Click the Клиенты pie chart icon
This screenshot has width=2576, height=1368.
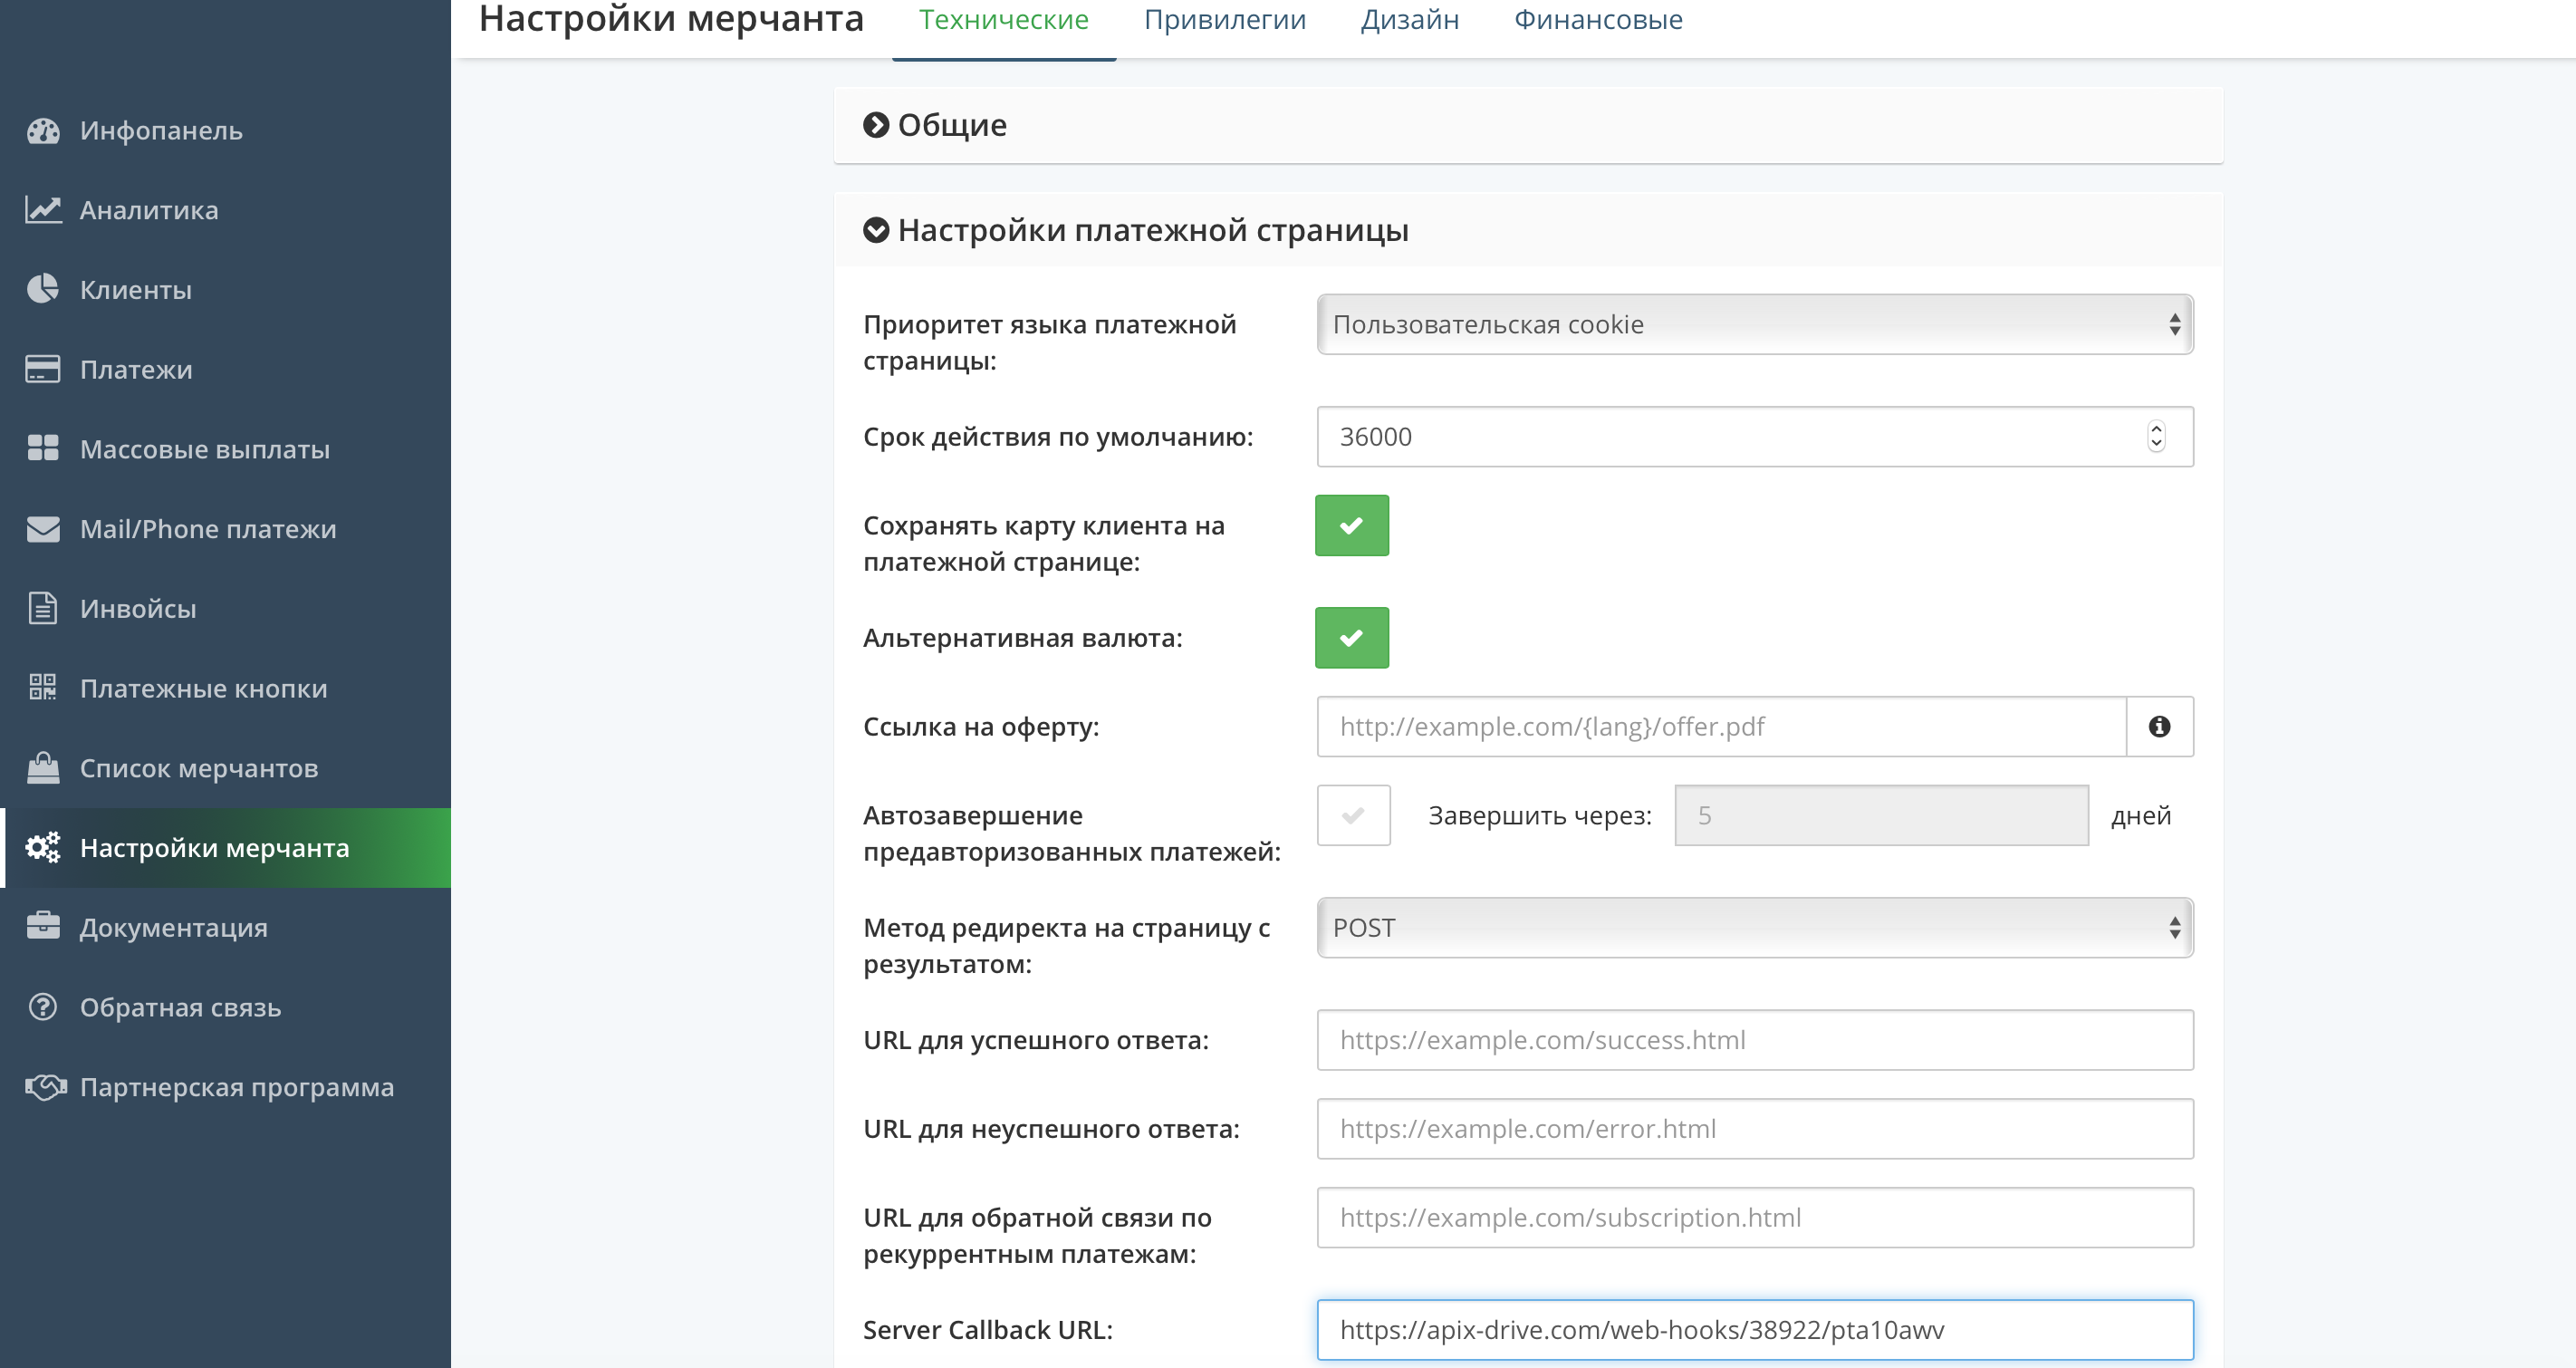[x=43, y=290]
